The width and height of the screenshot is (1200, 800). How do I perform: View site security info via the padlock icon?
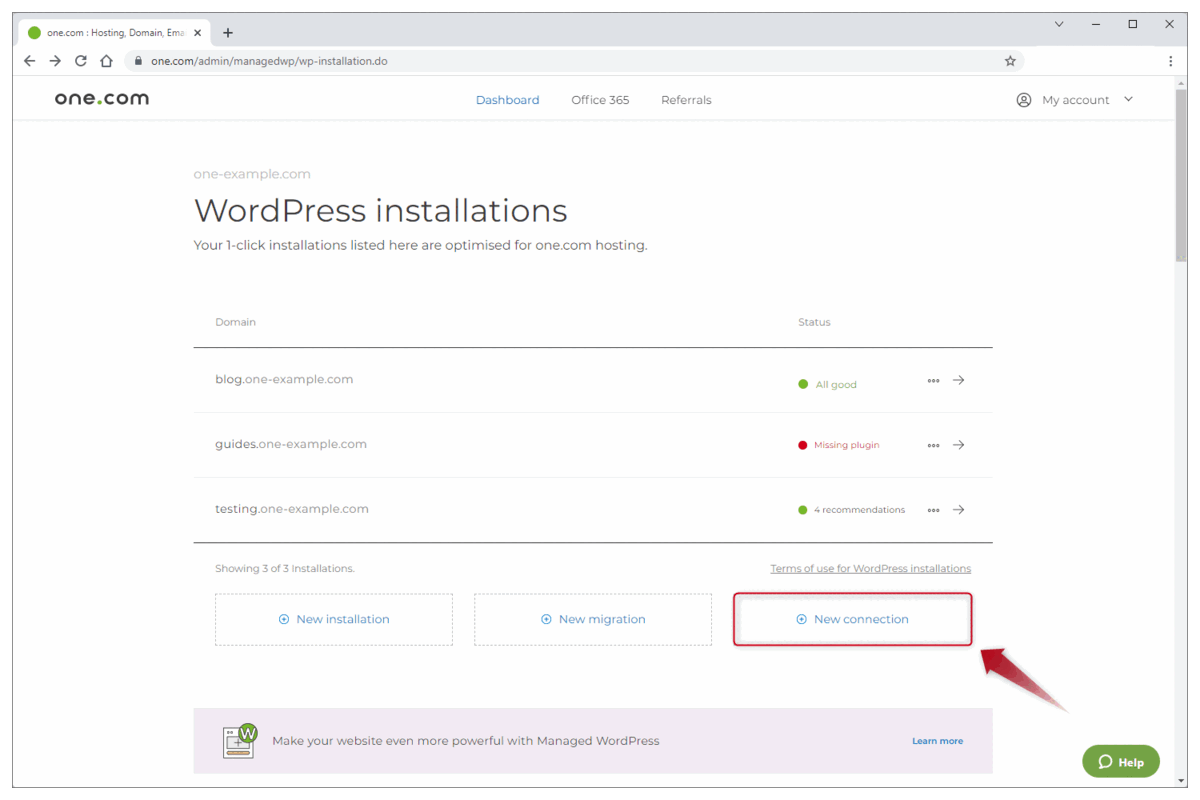[137, 60]
